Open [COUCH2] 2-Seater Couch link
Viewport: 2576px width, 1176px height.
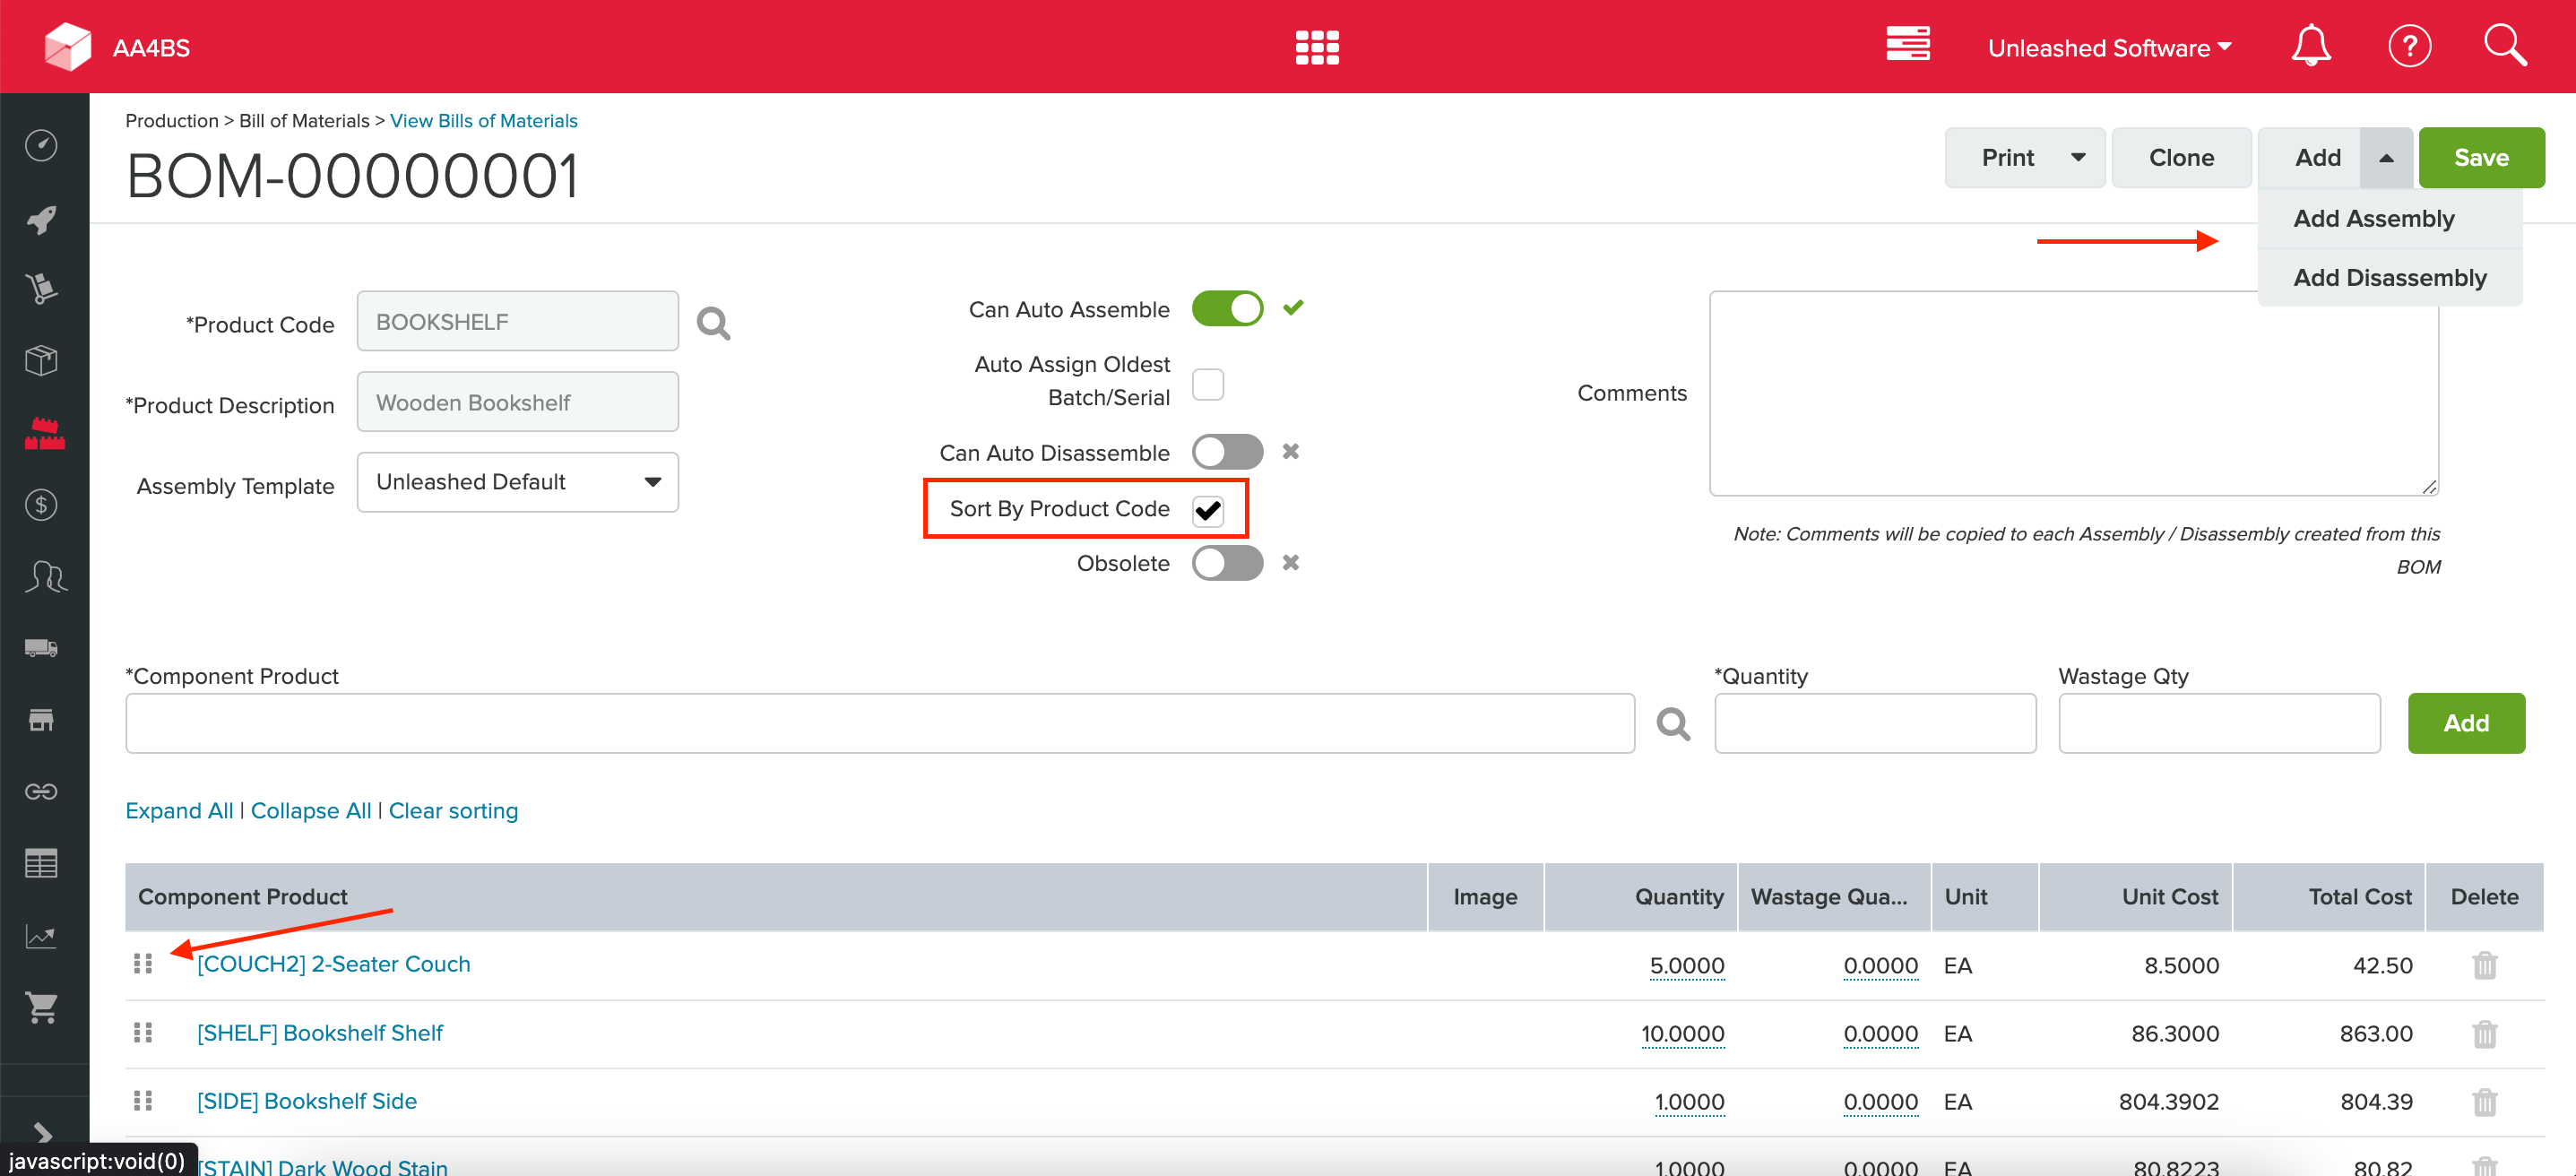coord(333,963)
